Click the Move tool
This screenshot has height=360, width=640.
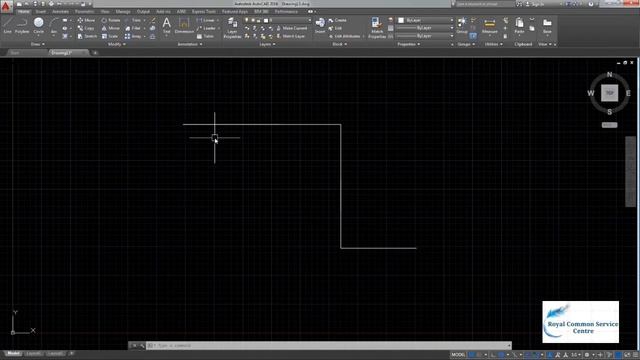[86, 20]
